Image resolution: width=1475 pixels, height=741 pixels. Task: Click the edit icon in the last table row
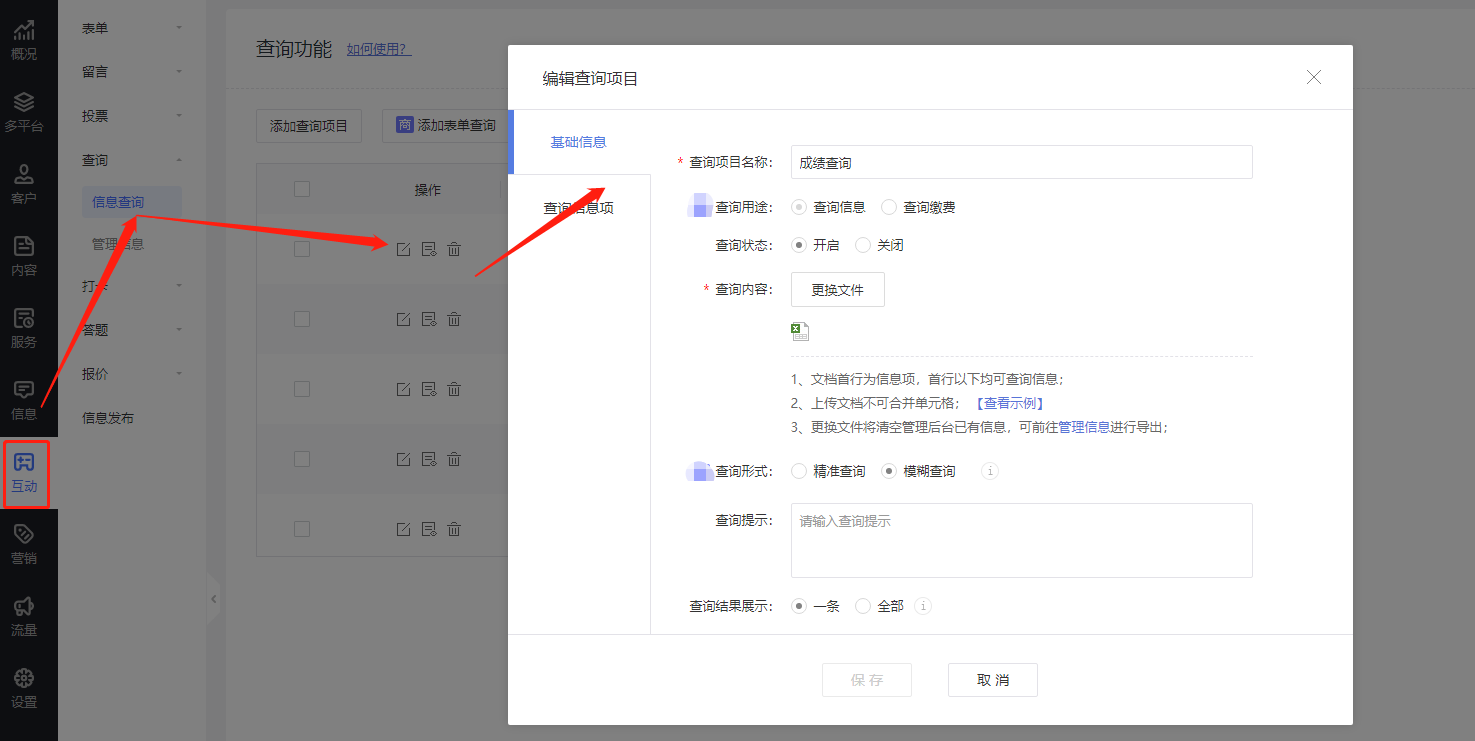click(x=403, y=529)
